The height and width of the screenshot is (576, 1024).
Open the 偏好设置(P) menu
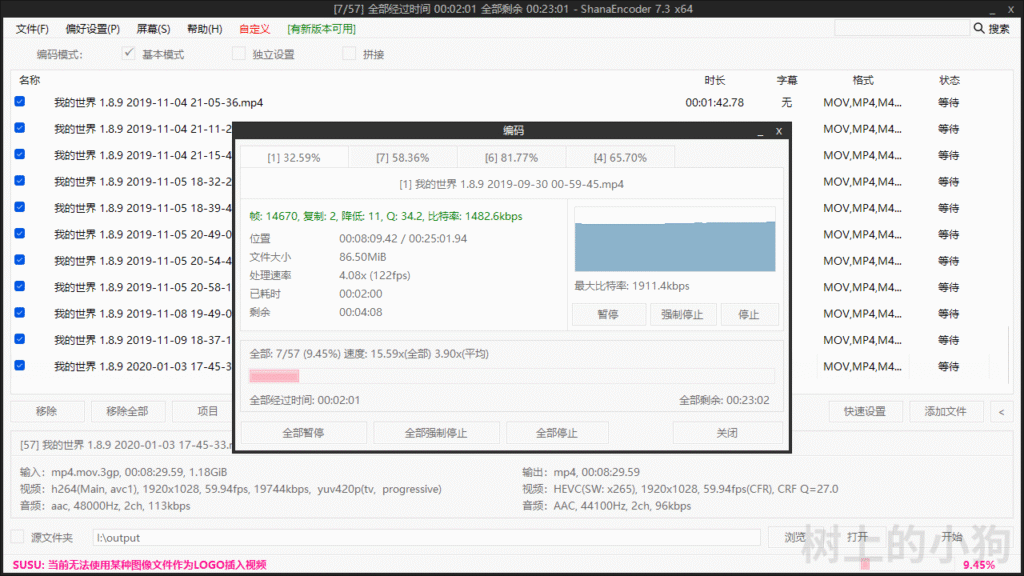pyautogui.click(x=92, y=29)
